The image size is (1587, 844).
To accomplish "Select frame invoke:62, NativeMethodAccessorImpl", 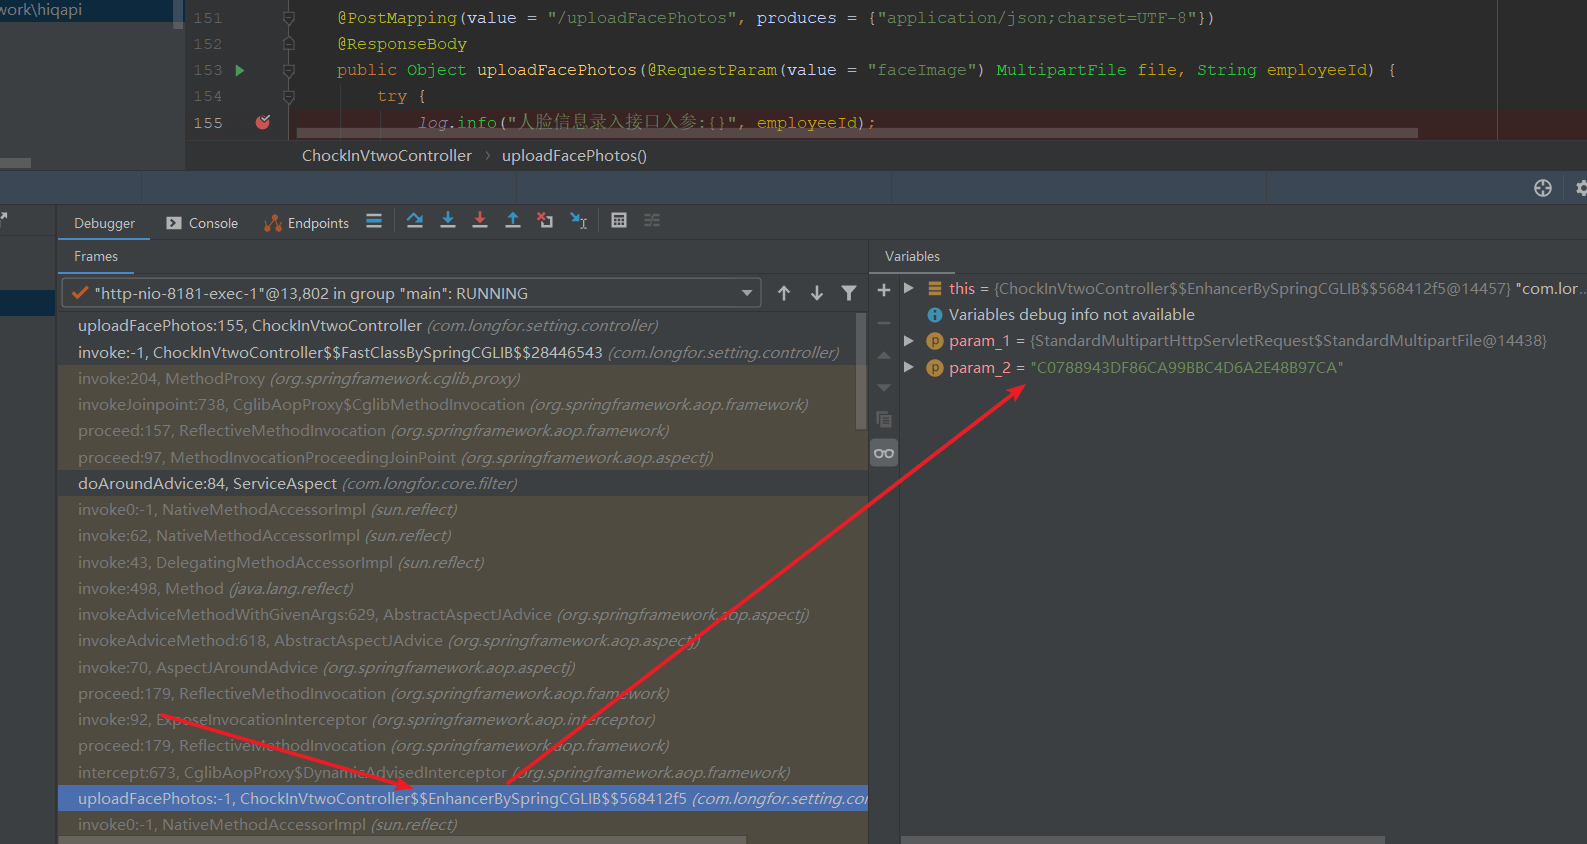I will [463, 536].
